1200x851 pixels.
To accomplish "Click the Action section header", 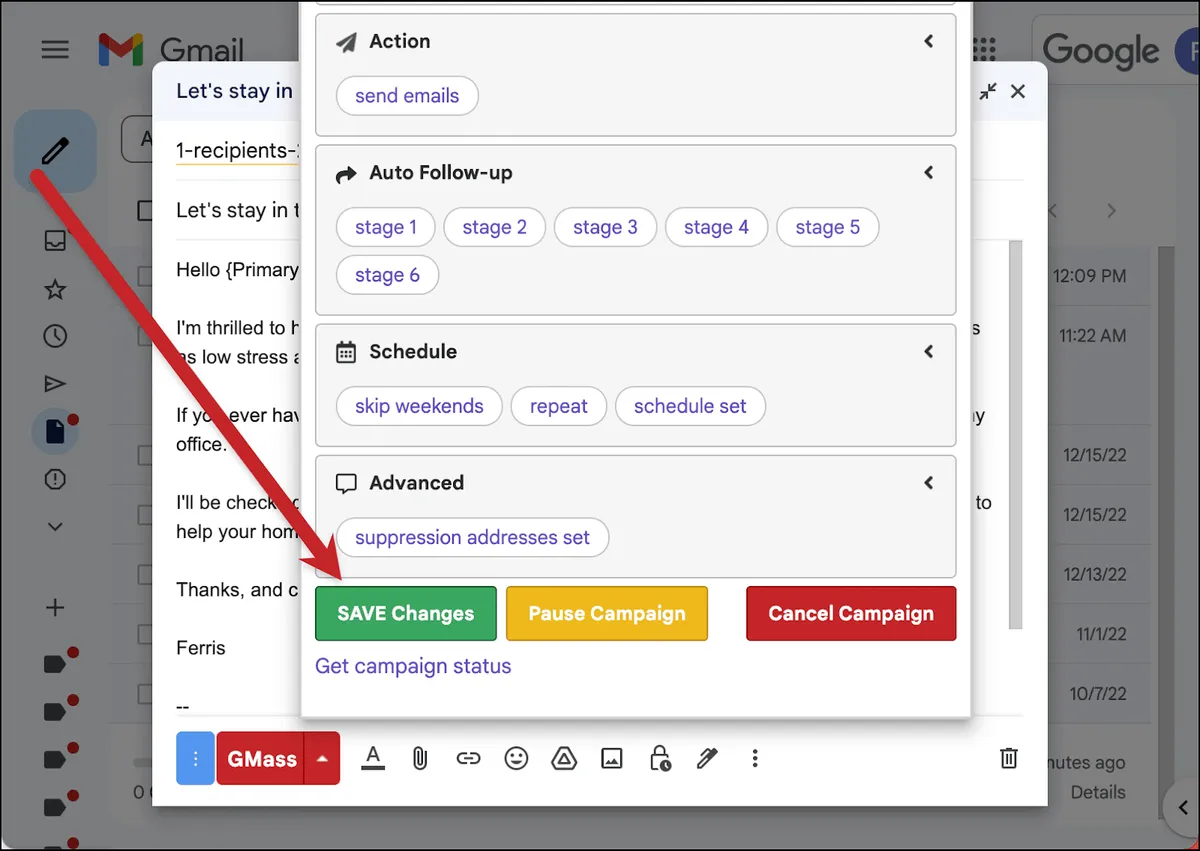I will tap(400, 41).
